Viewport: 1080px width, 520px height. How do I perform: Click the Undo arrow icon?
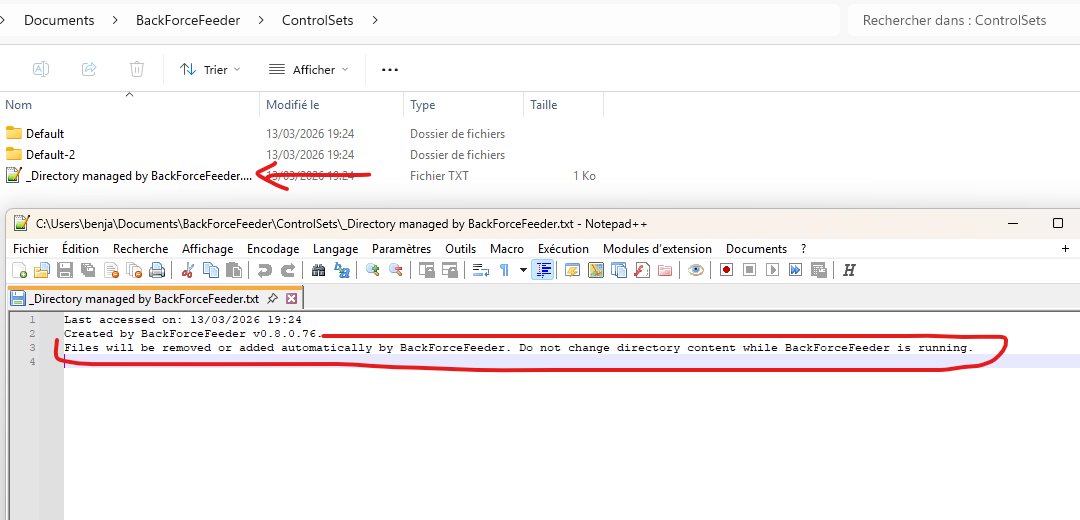(x=265, y=270)
